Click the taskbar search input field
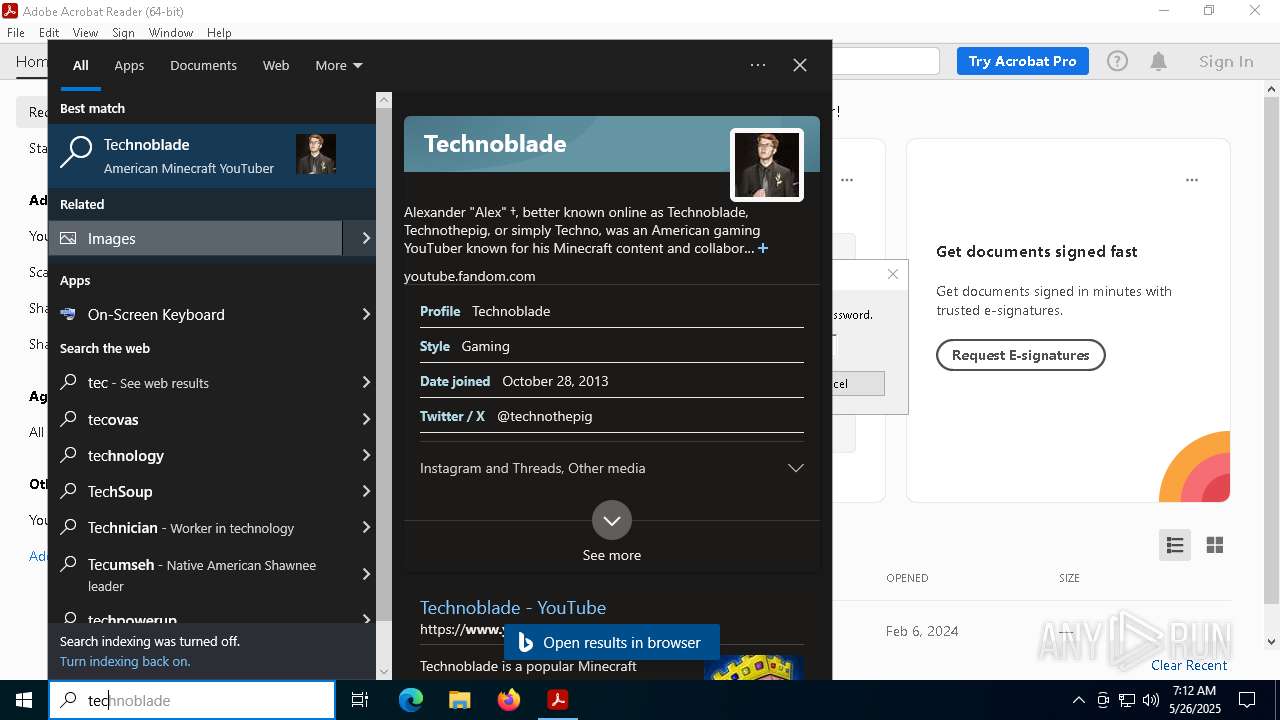The height and width of the screenshot is (720, 1280). click(x=192, y=700)
